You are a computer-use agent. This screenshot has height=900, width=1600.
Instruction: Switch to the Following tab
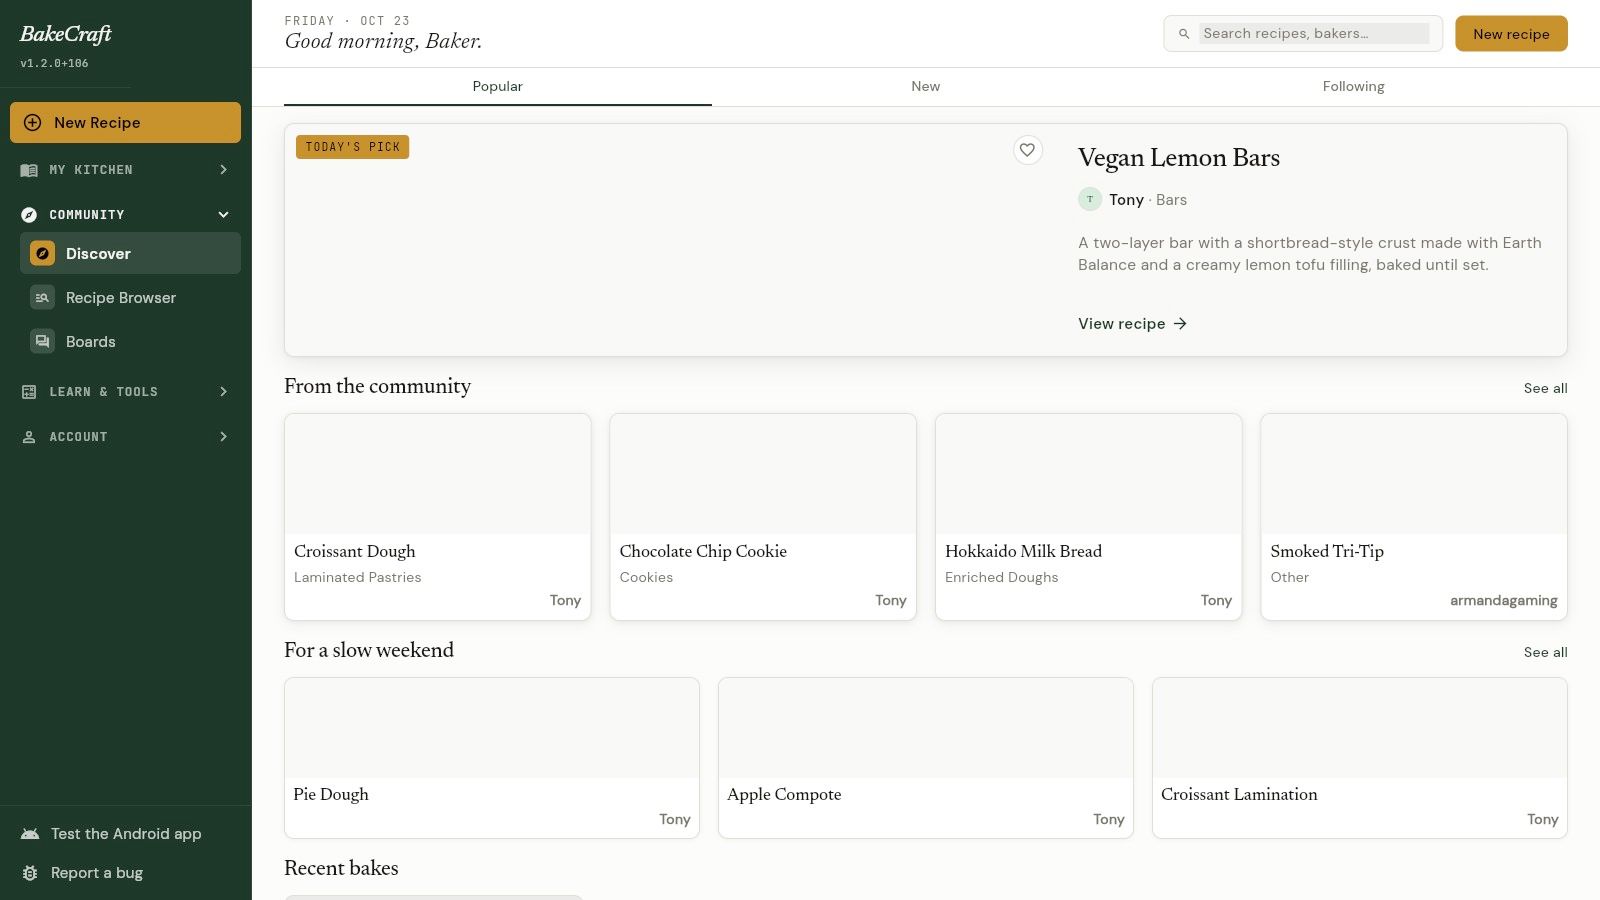[x=1354, y=87]
